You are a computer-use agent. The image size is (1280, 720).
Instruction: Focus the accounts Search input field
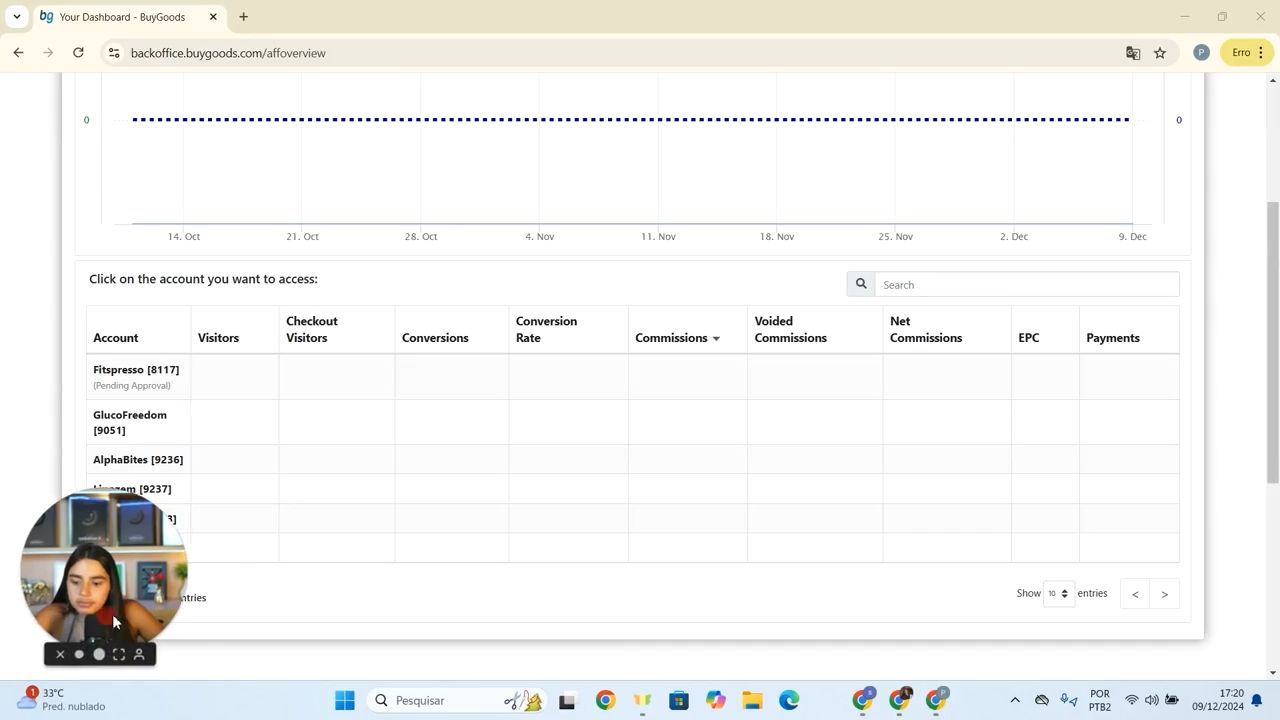click(x=1027, y=284)
